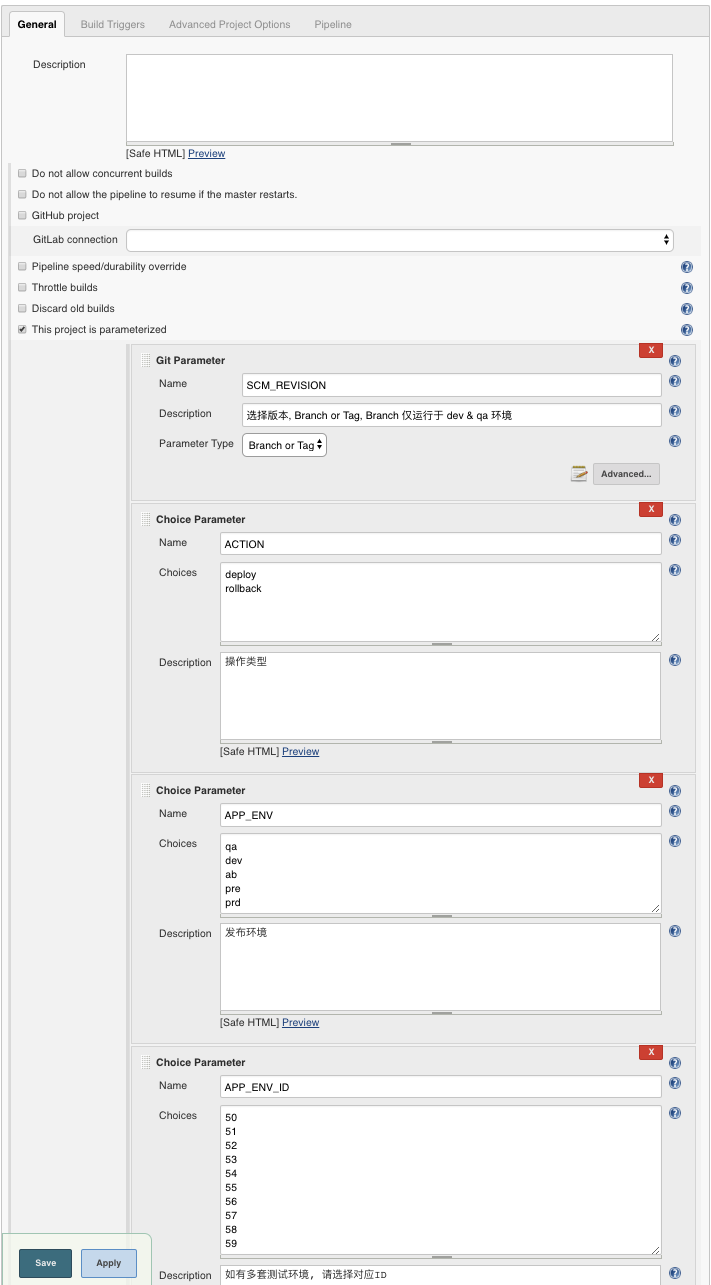The width and height of the screenshot is (711, 1285).
Task: Open help for ACTION name field
Action: point(675,540)
